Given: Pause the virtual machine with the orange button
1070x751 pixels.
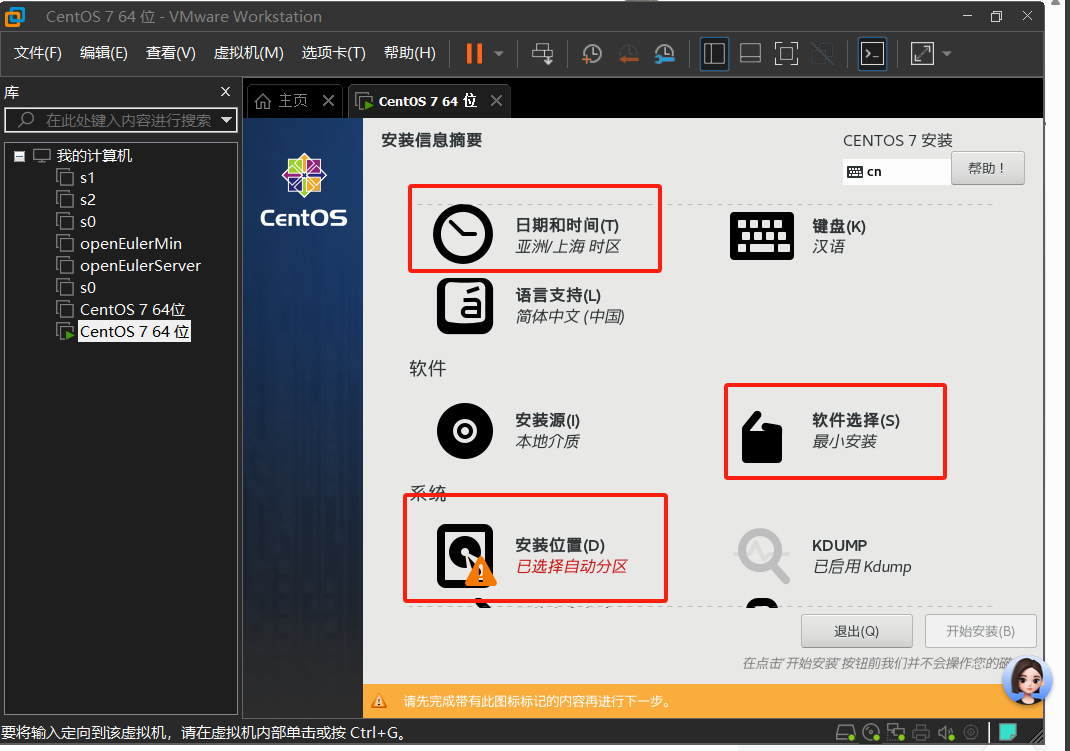Looking at the screenshot, I should [x=474, y=53].
